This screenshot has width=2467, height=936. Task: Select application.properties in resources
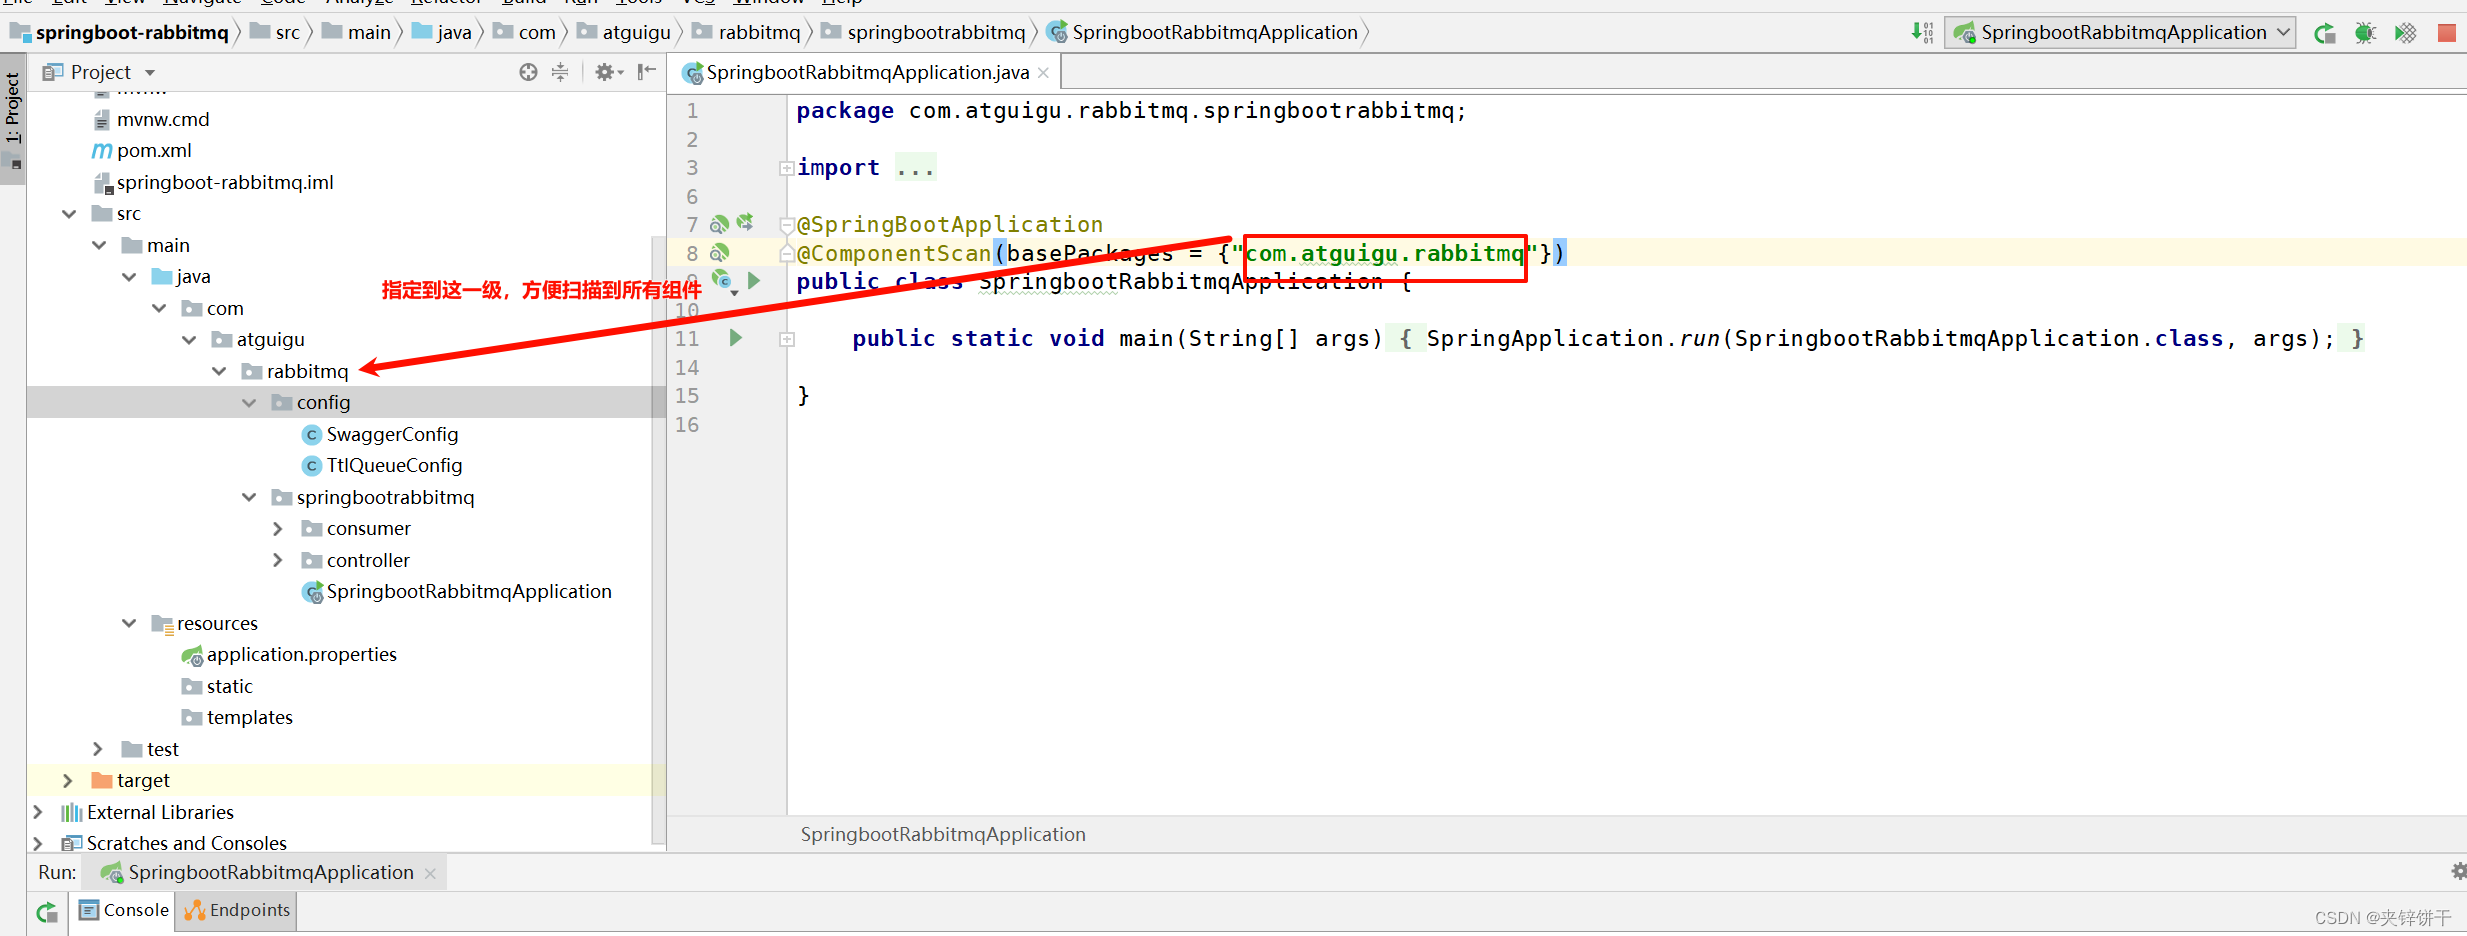301,654
